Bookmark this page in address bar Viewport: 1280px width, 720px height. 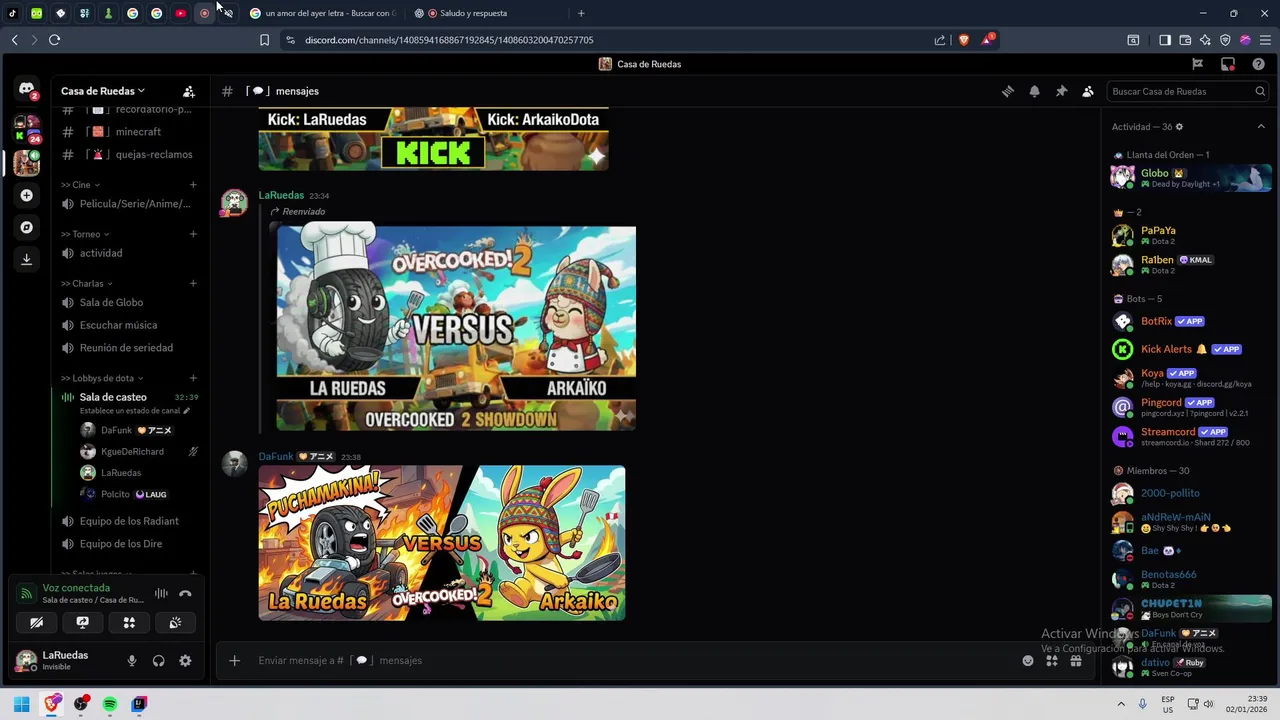click(x=264, y=40)
